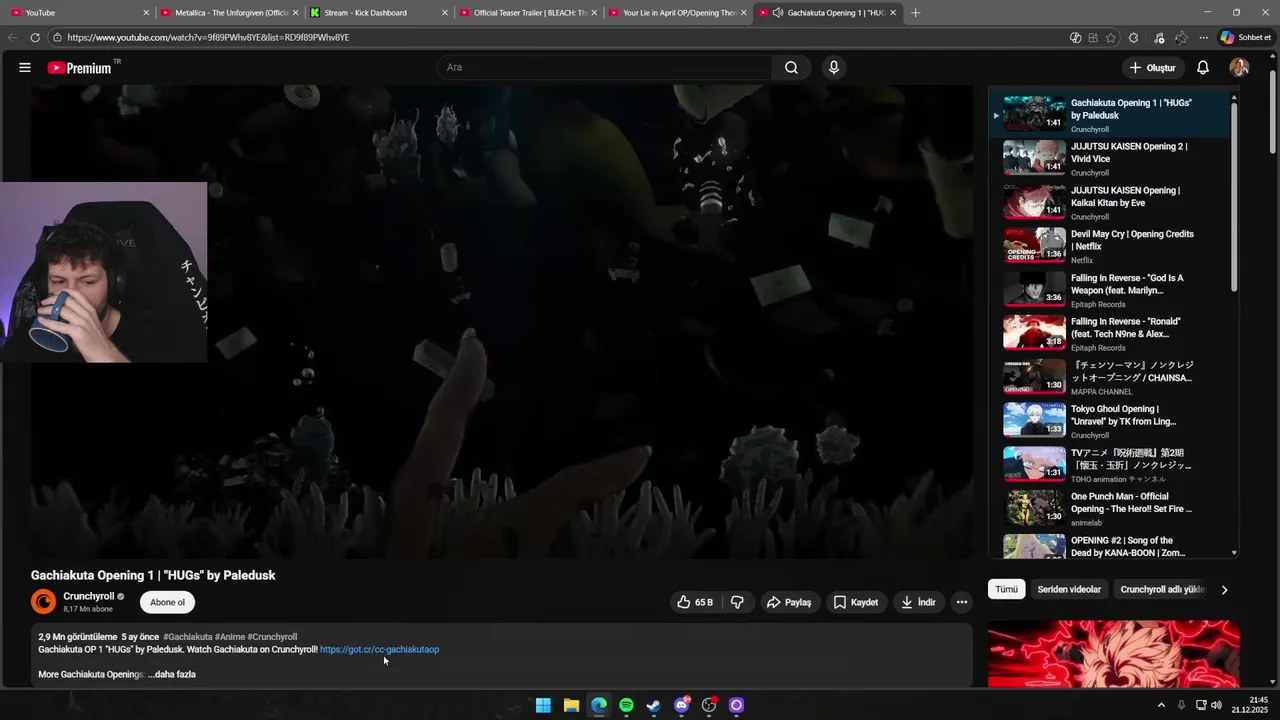Switch to Stream - Kick Dashboard tab
1280x720 pixels.
tap(379, 13)
